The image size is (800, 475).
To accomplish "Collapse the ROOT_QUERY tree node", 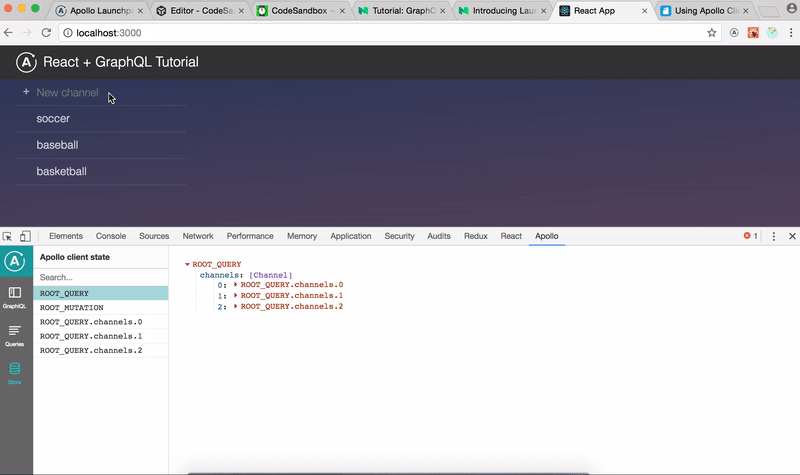I will pos(187,264).
